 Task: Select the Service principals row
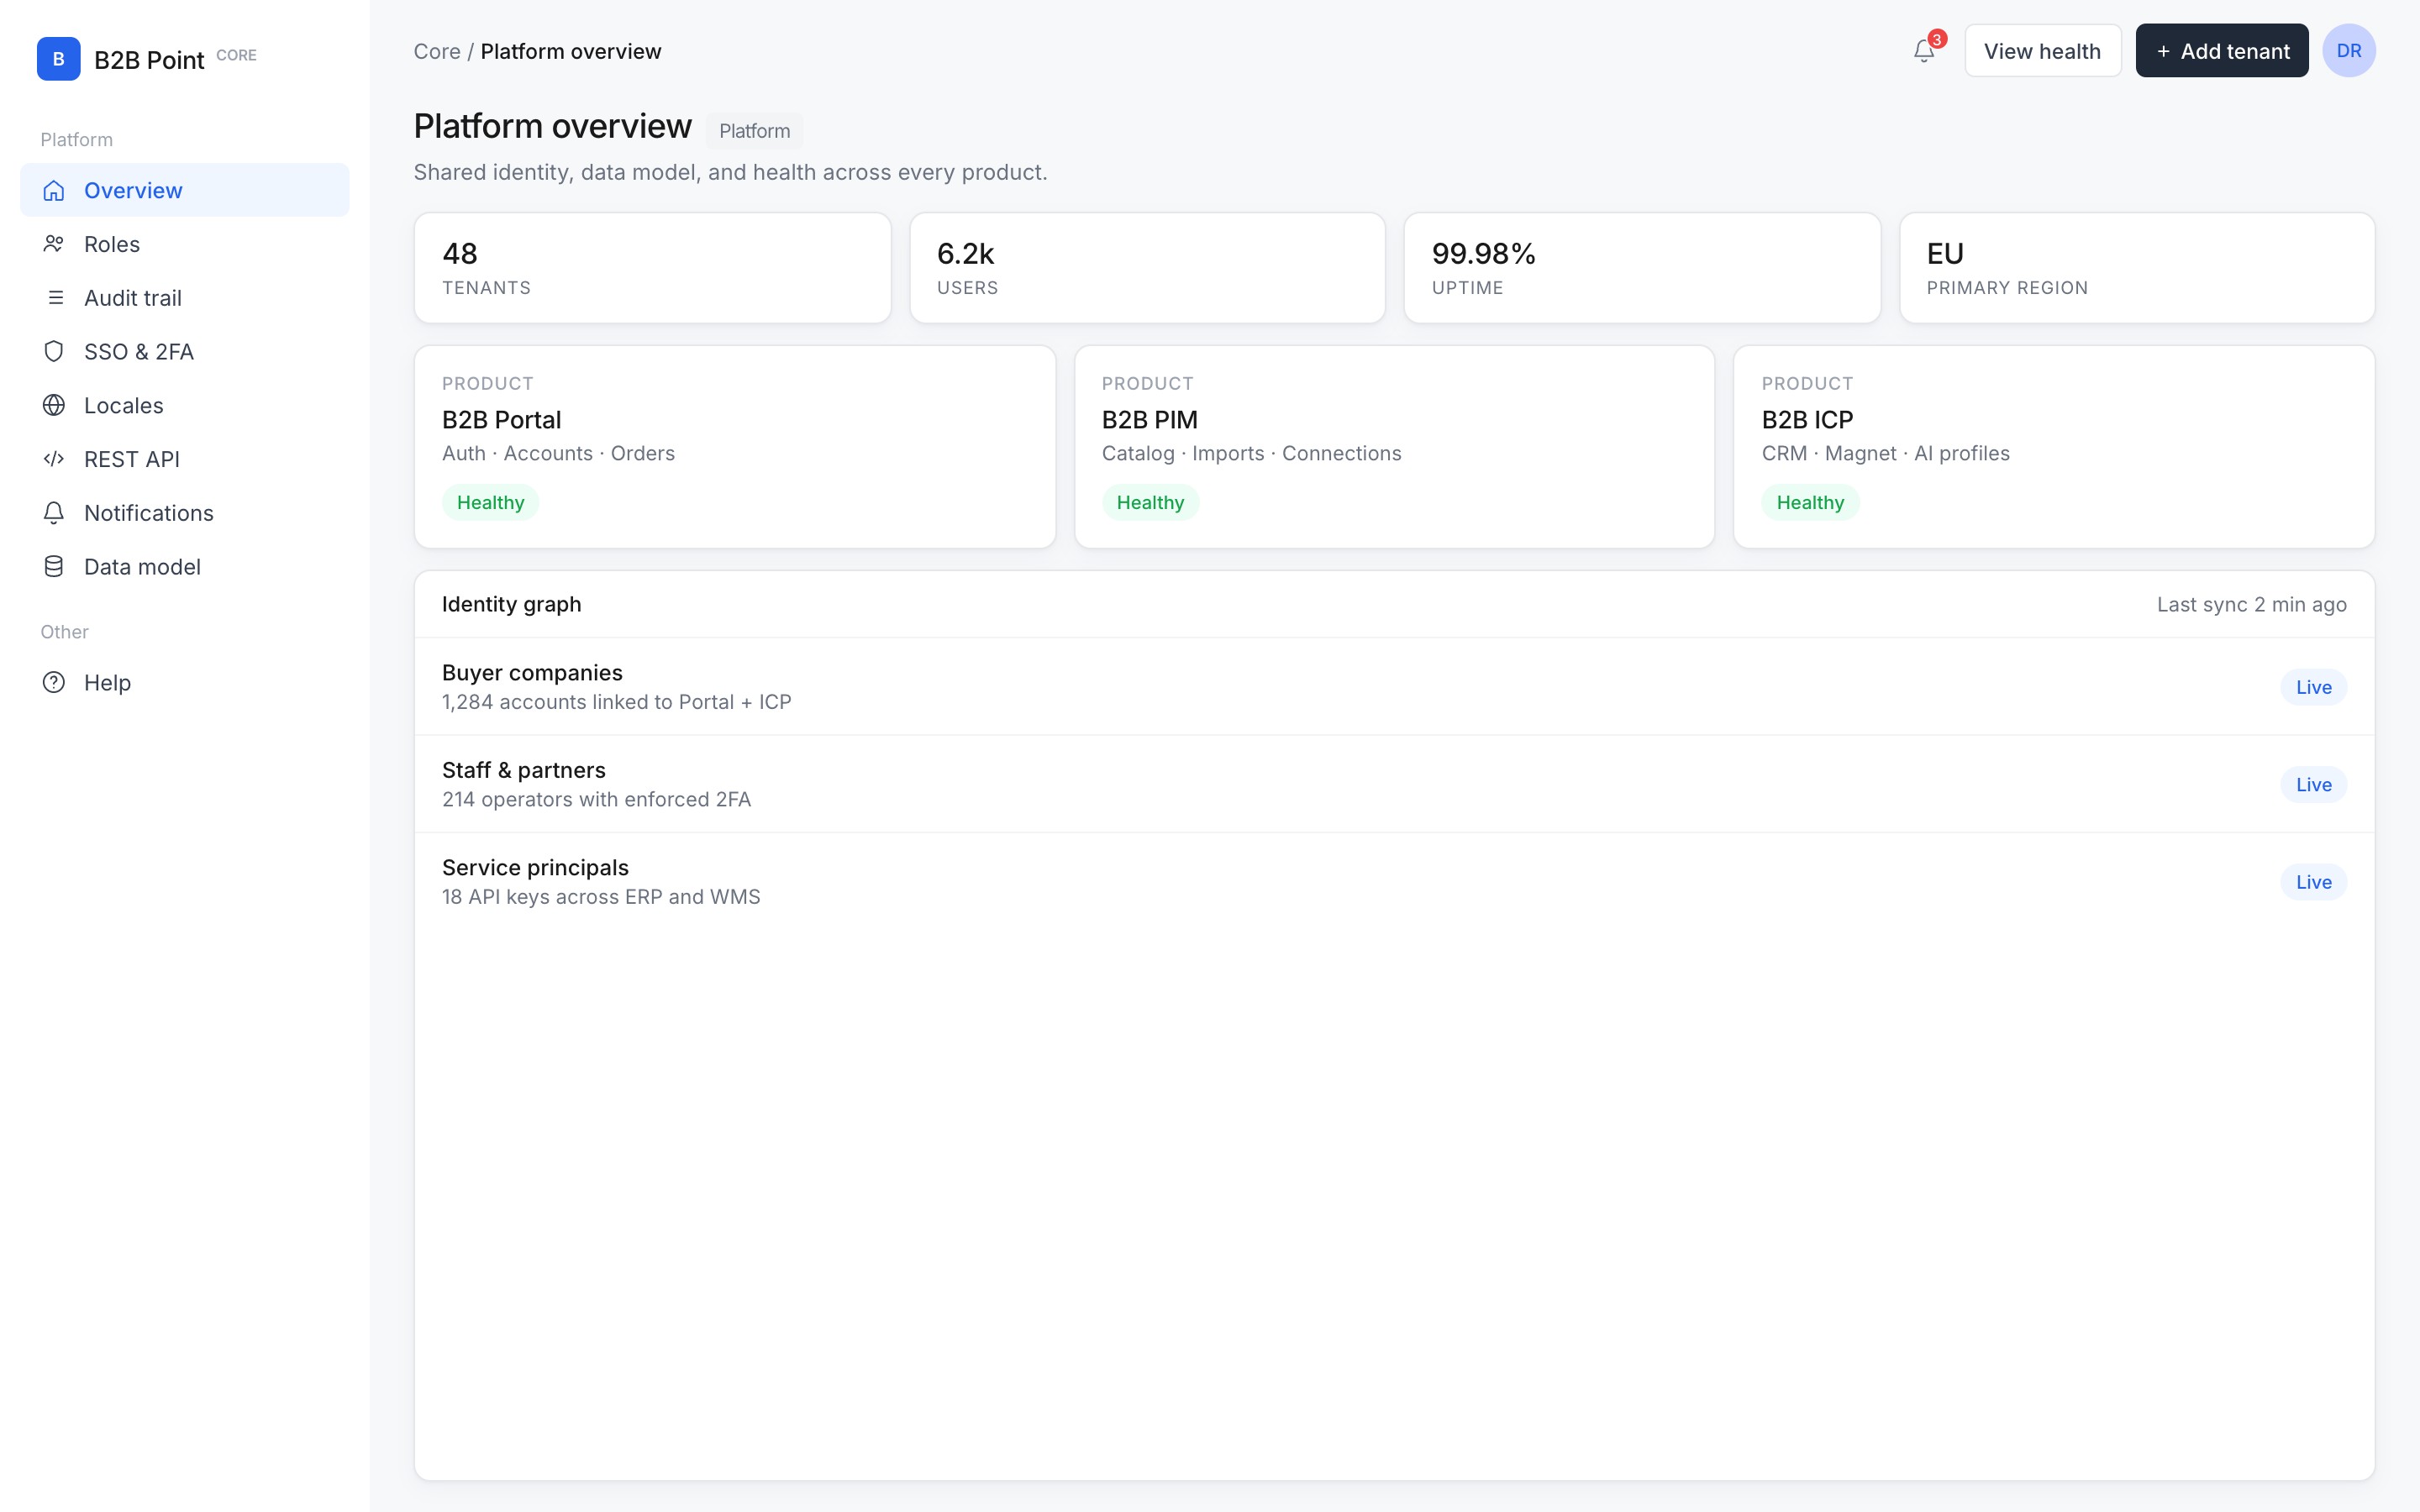tap(1394, 882)
